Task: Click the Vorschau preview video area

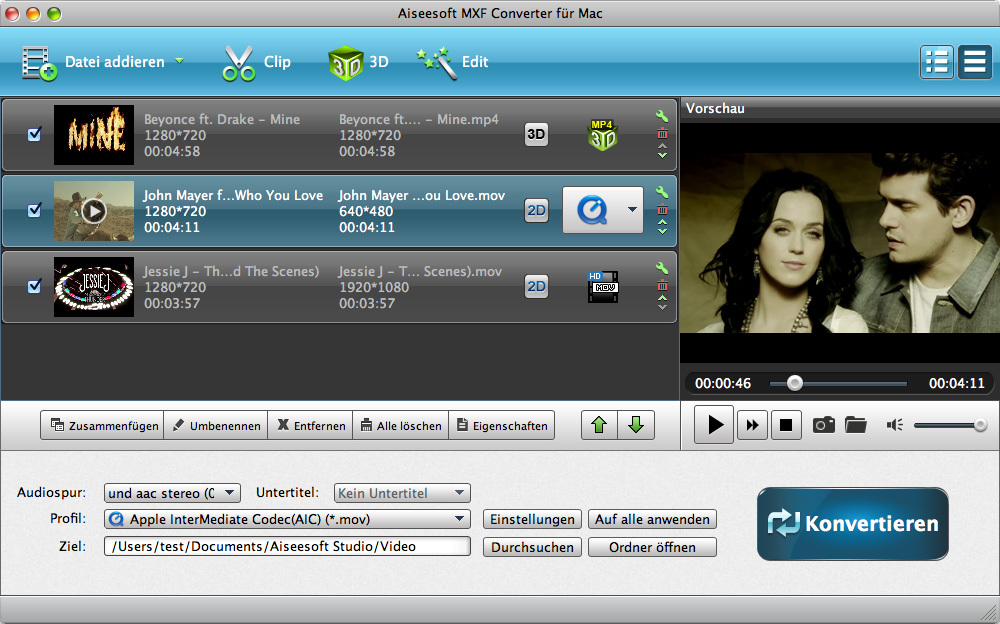Action: [x=839, y=242]
